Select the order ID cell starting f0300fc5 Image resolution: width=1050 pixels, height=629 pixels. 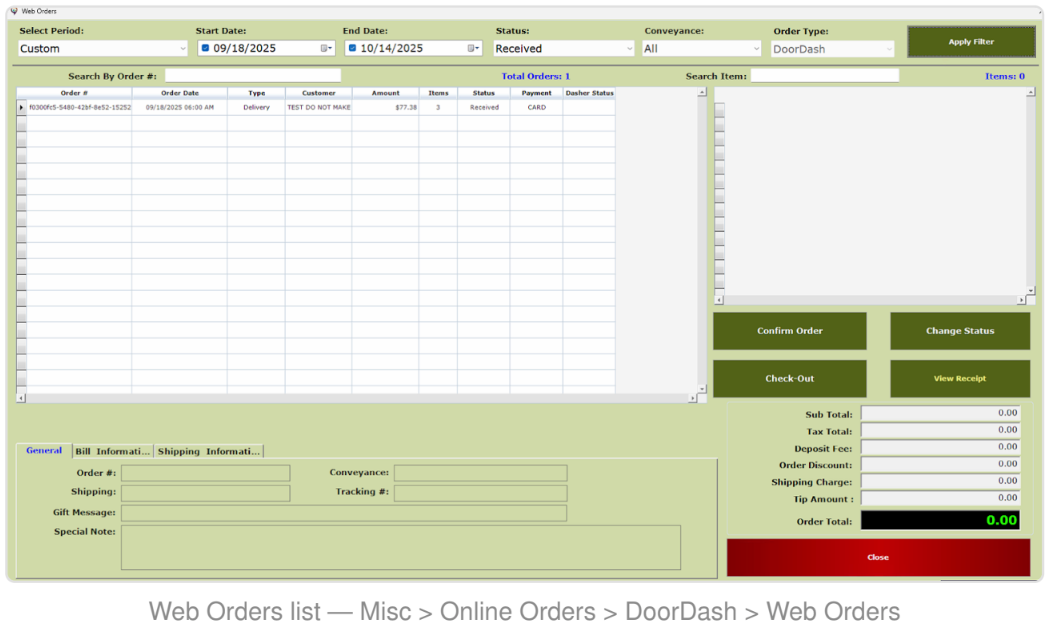point(80,107)
